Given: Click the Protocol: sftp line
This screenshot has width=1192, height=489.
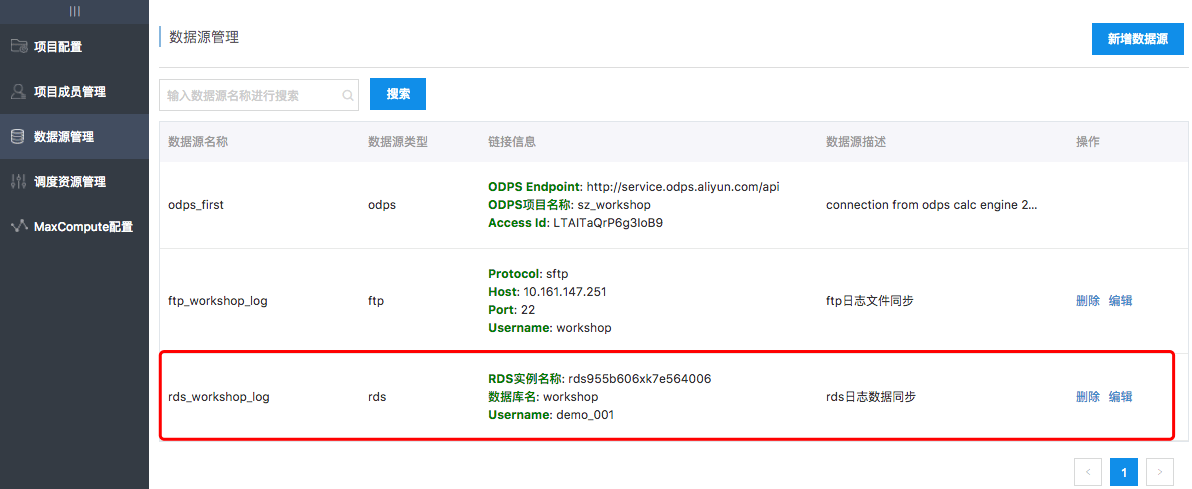Looking at the screenshot, I should tap(526, 273).
